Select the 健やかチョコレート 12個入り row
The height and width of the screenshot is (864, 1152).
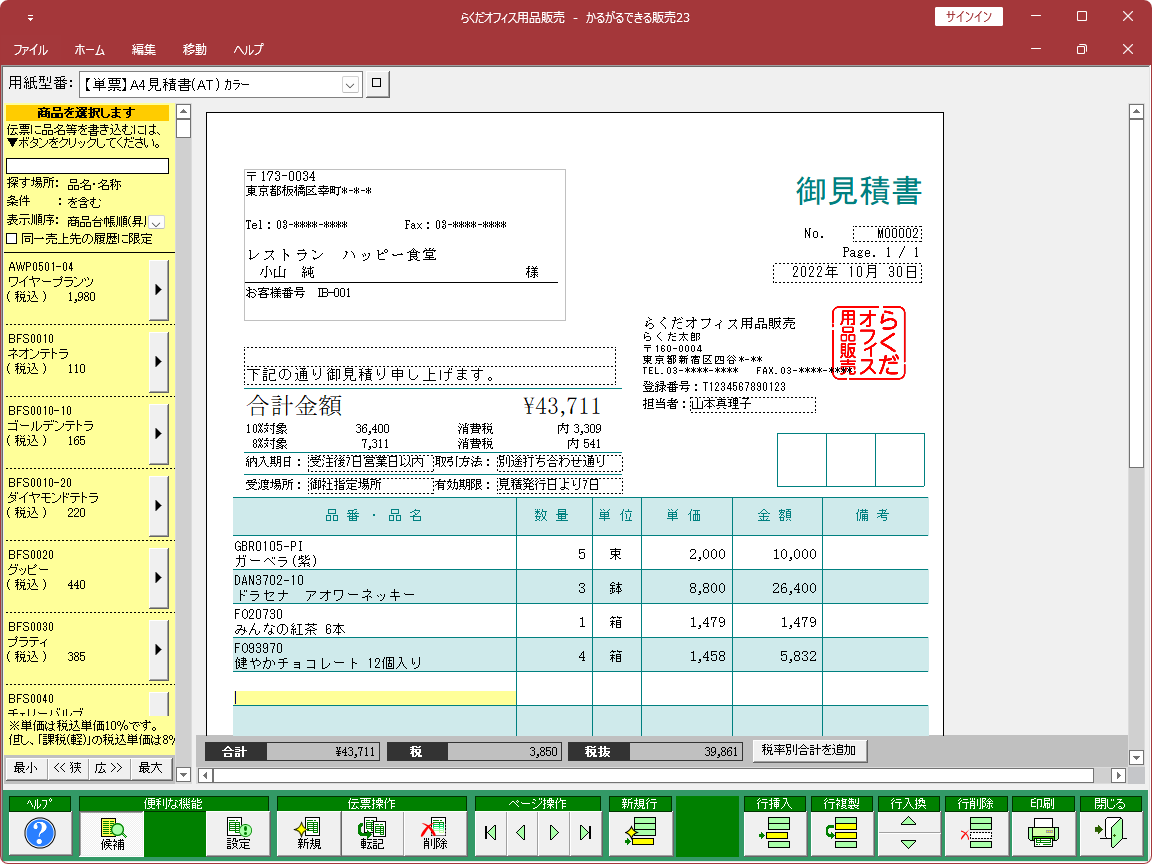(580, 655)
